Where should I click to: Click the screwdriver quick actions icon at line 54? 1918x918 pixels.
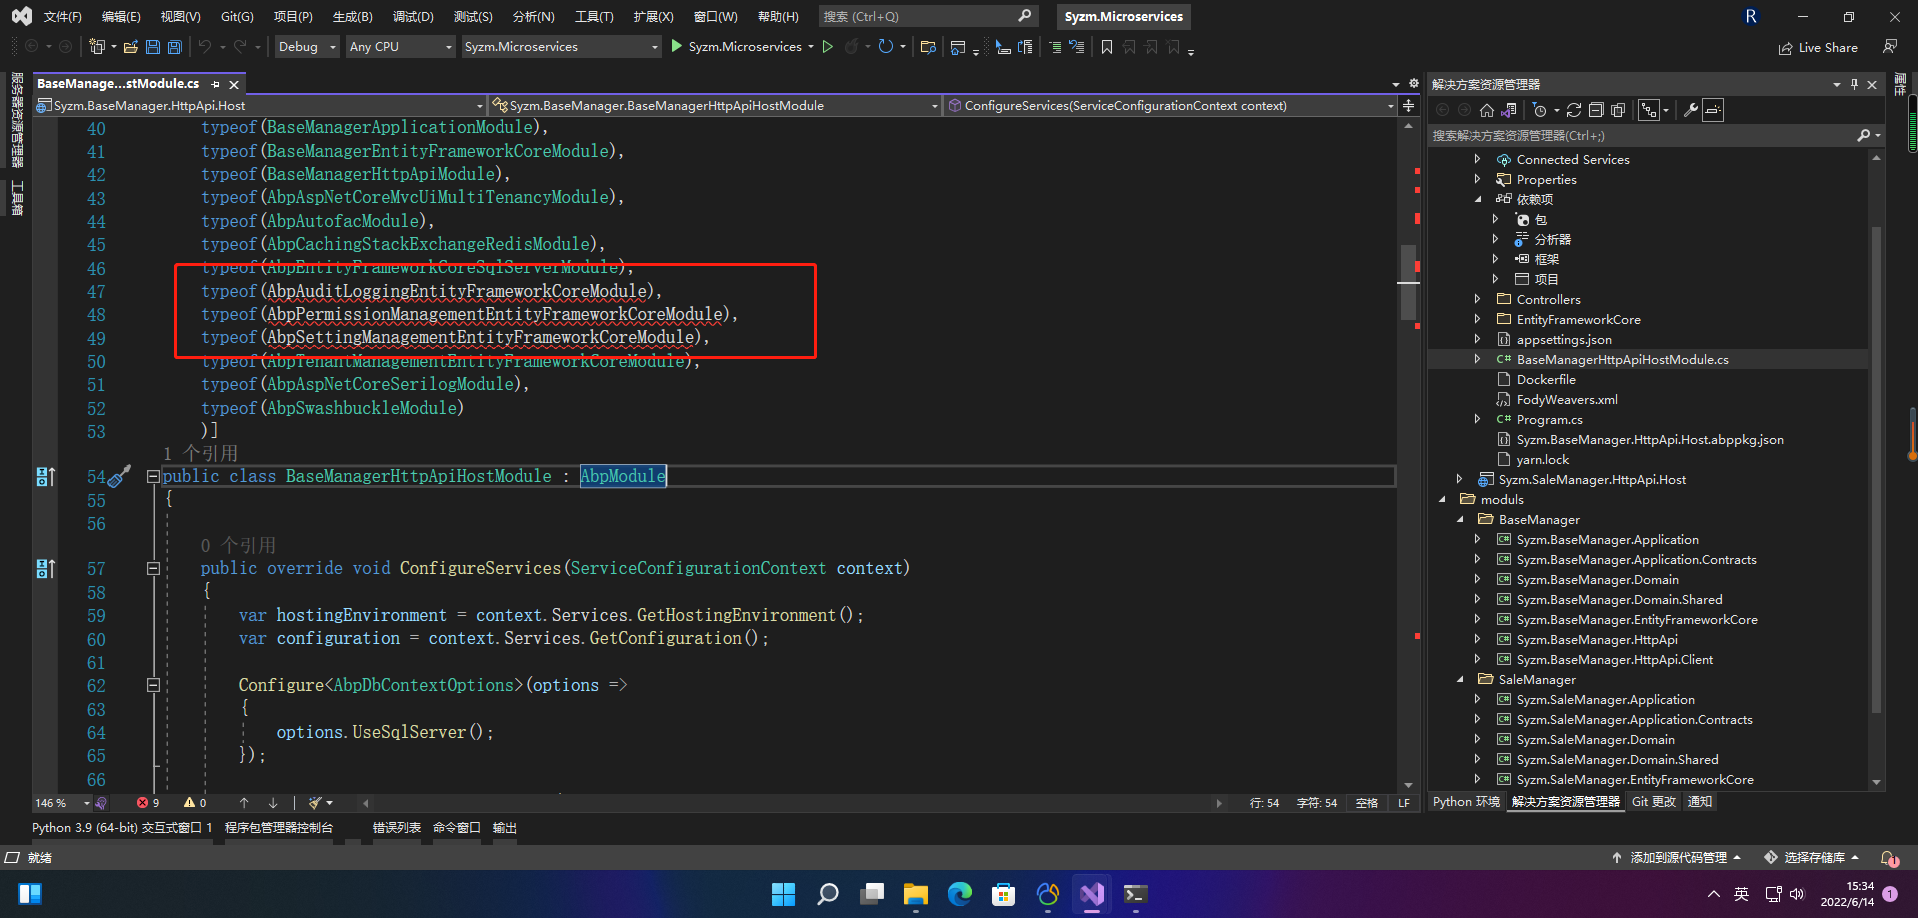click(x=119, y=477)
